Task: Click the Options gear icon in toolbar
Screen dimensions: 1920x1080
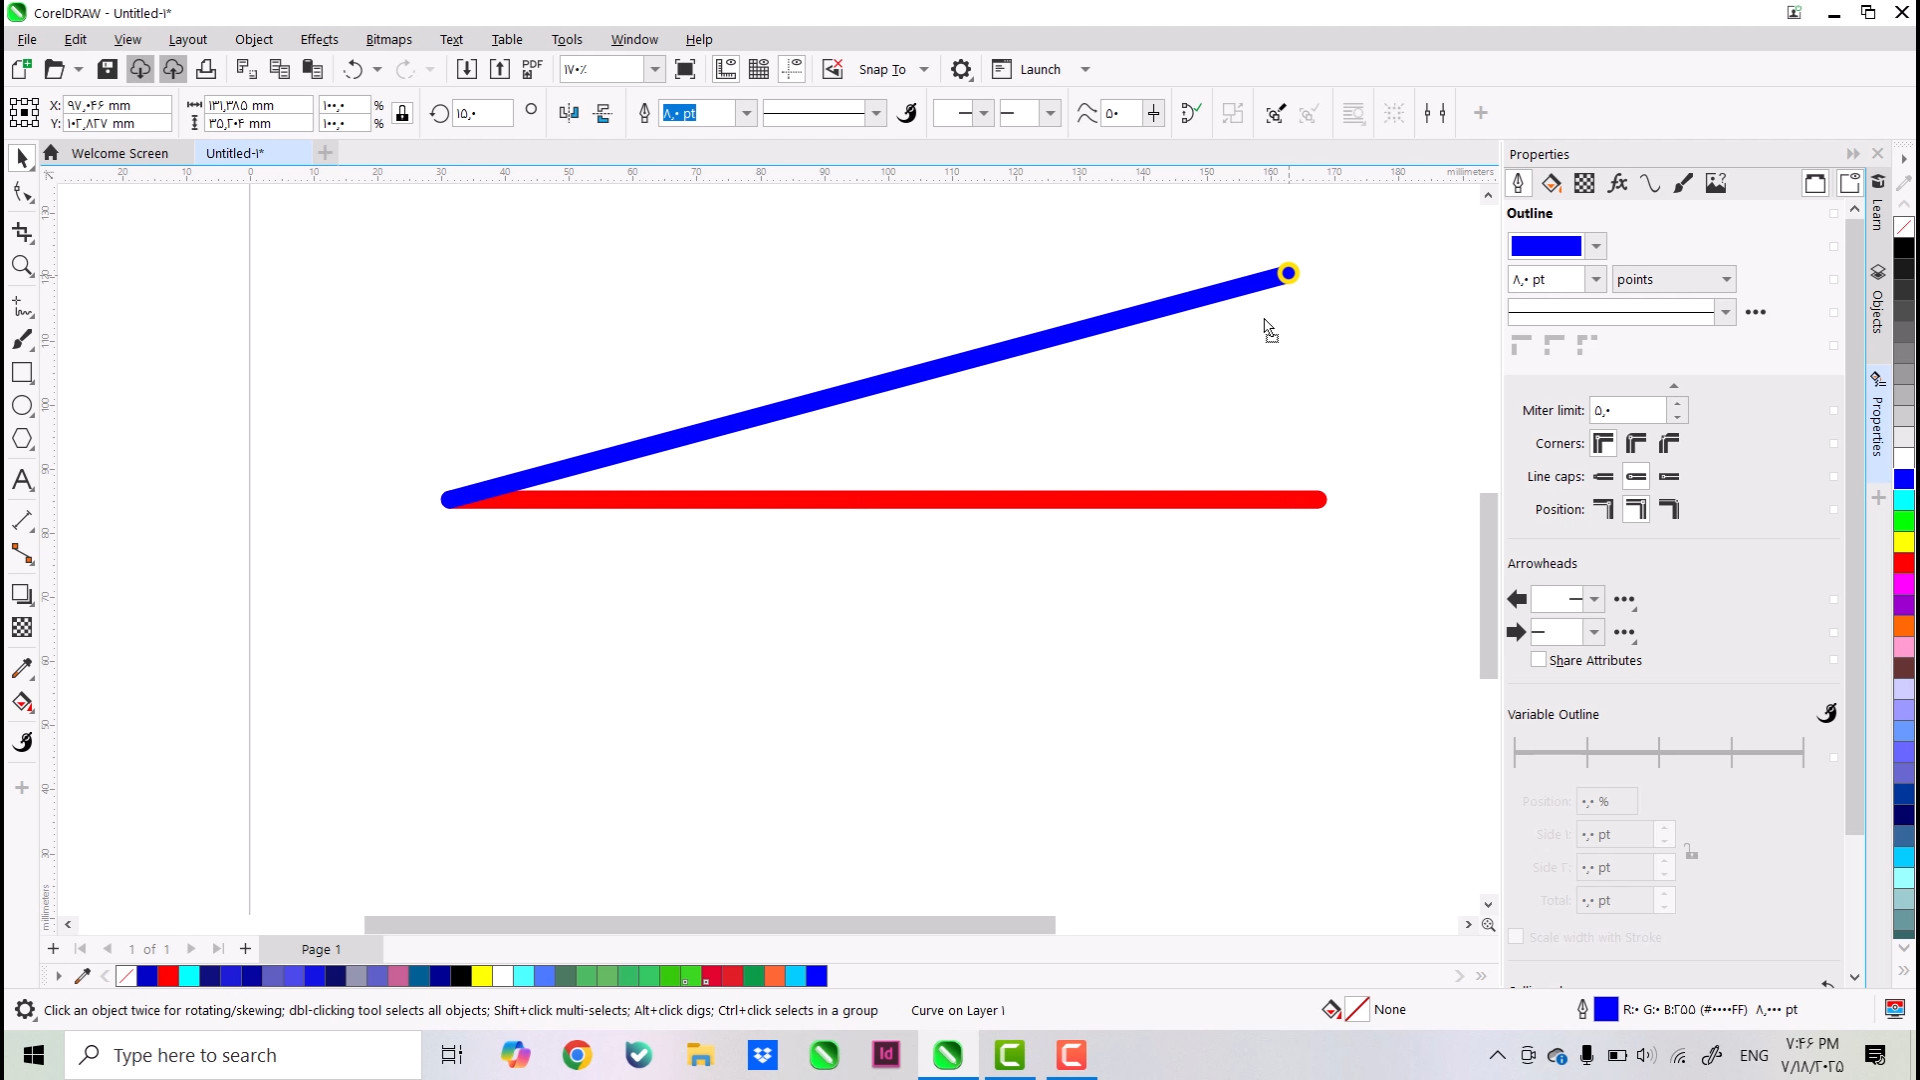Action: tap(960, 69)
